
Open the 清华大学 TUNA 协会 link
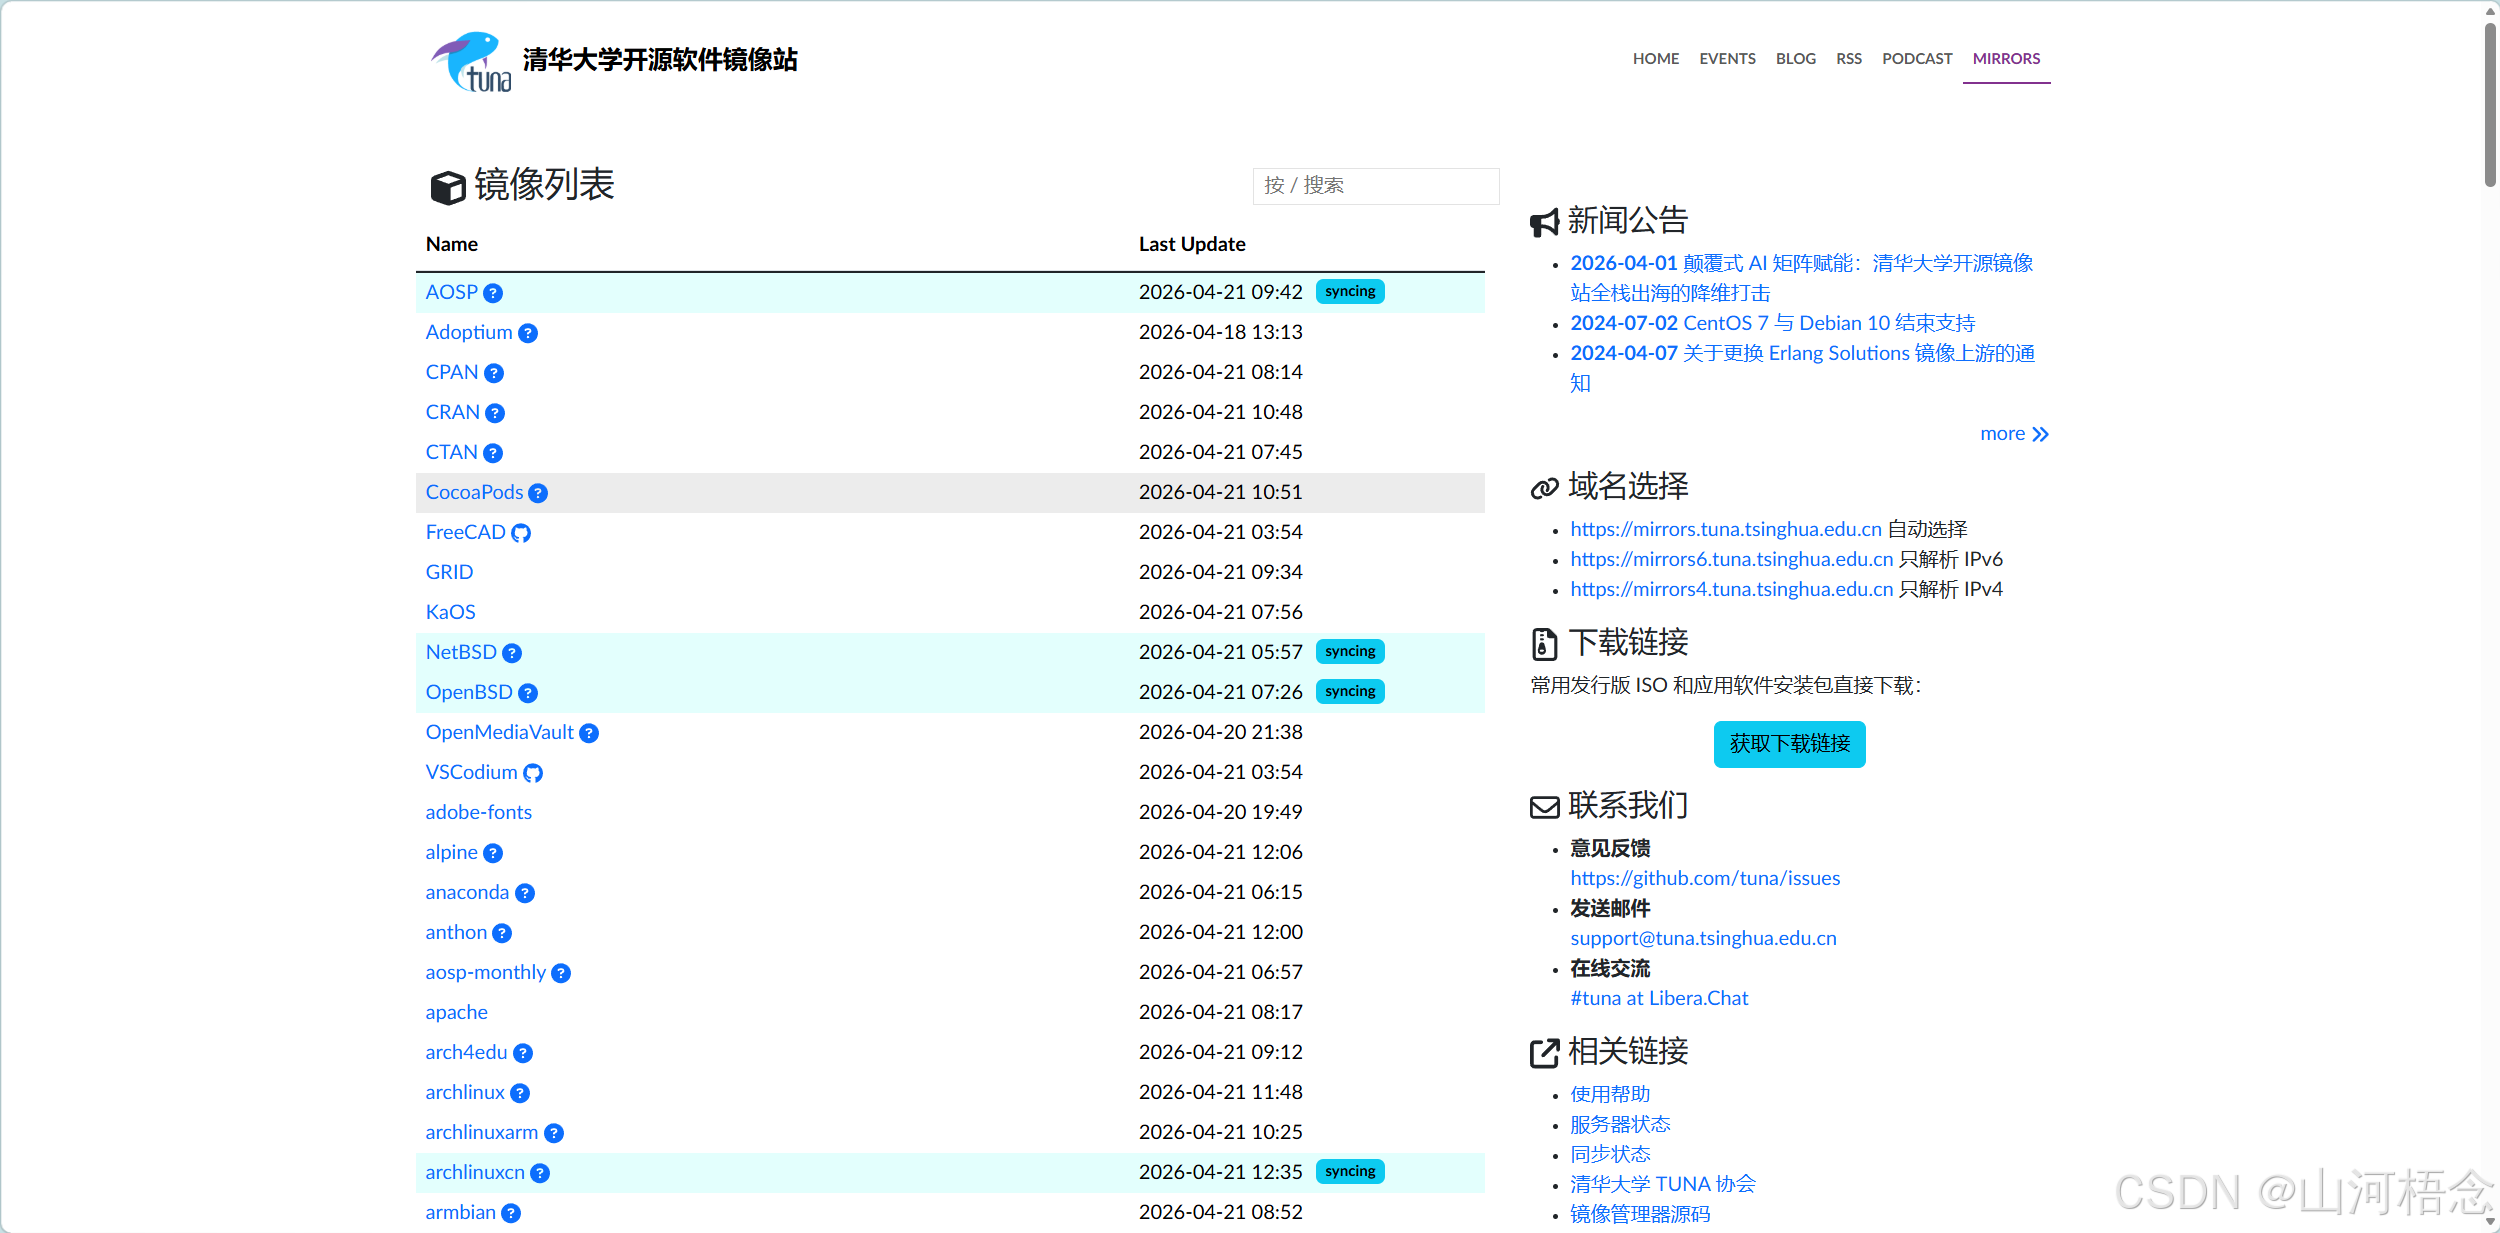(1663, 1184)
